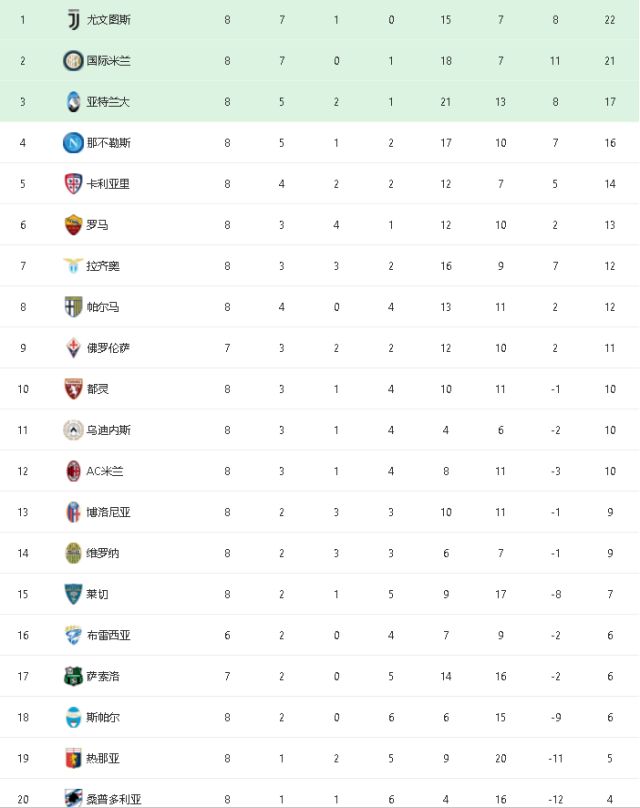Open team link 博洛尼亚
The width and height of the screenshot is (640, 808).
coord(108,512)
